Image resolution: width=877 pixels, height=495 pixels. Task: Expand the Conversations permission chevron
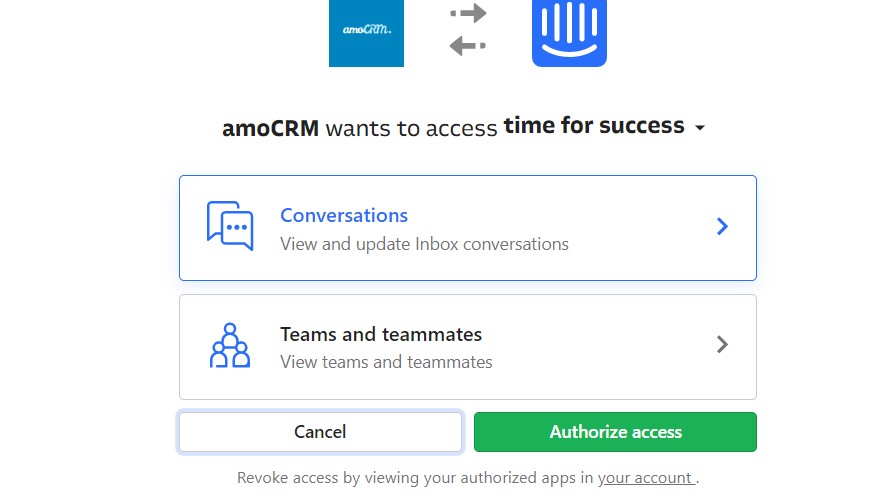pyautogui.click(x=723, y=227)
